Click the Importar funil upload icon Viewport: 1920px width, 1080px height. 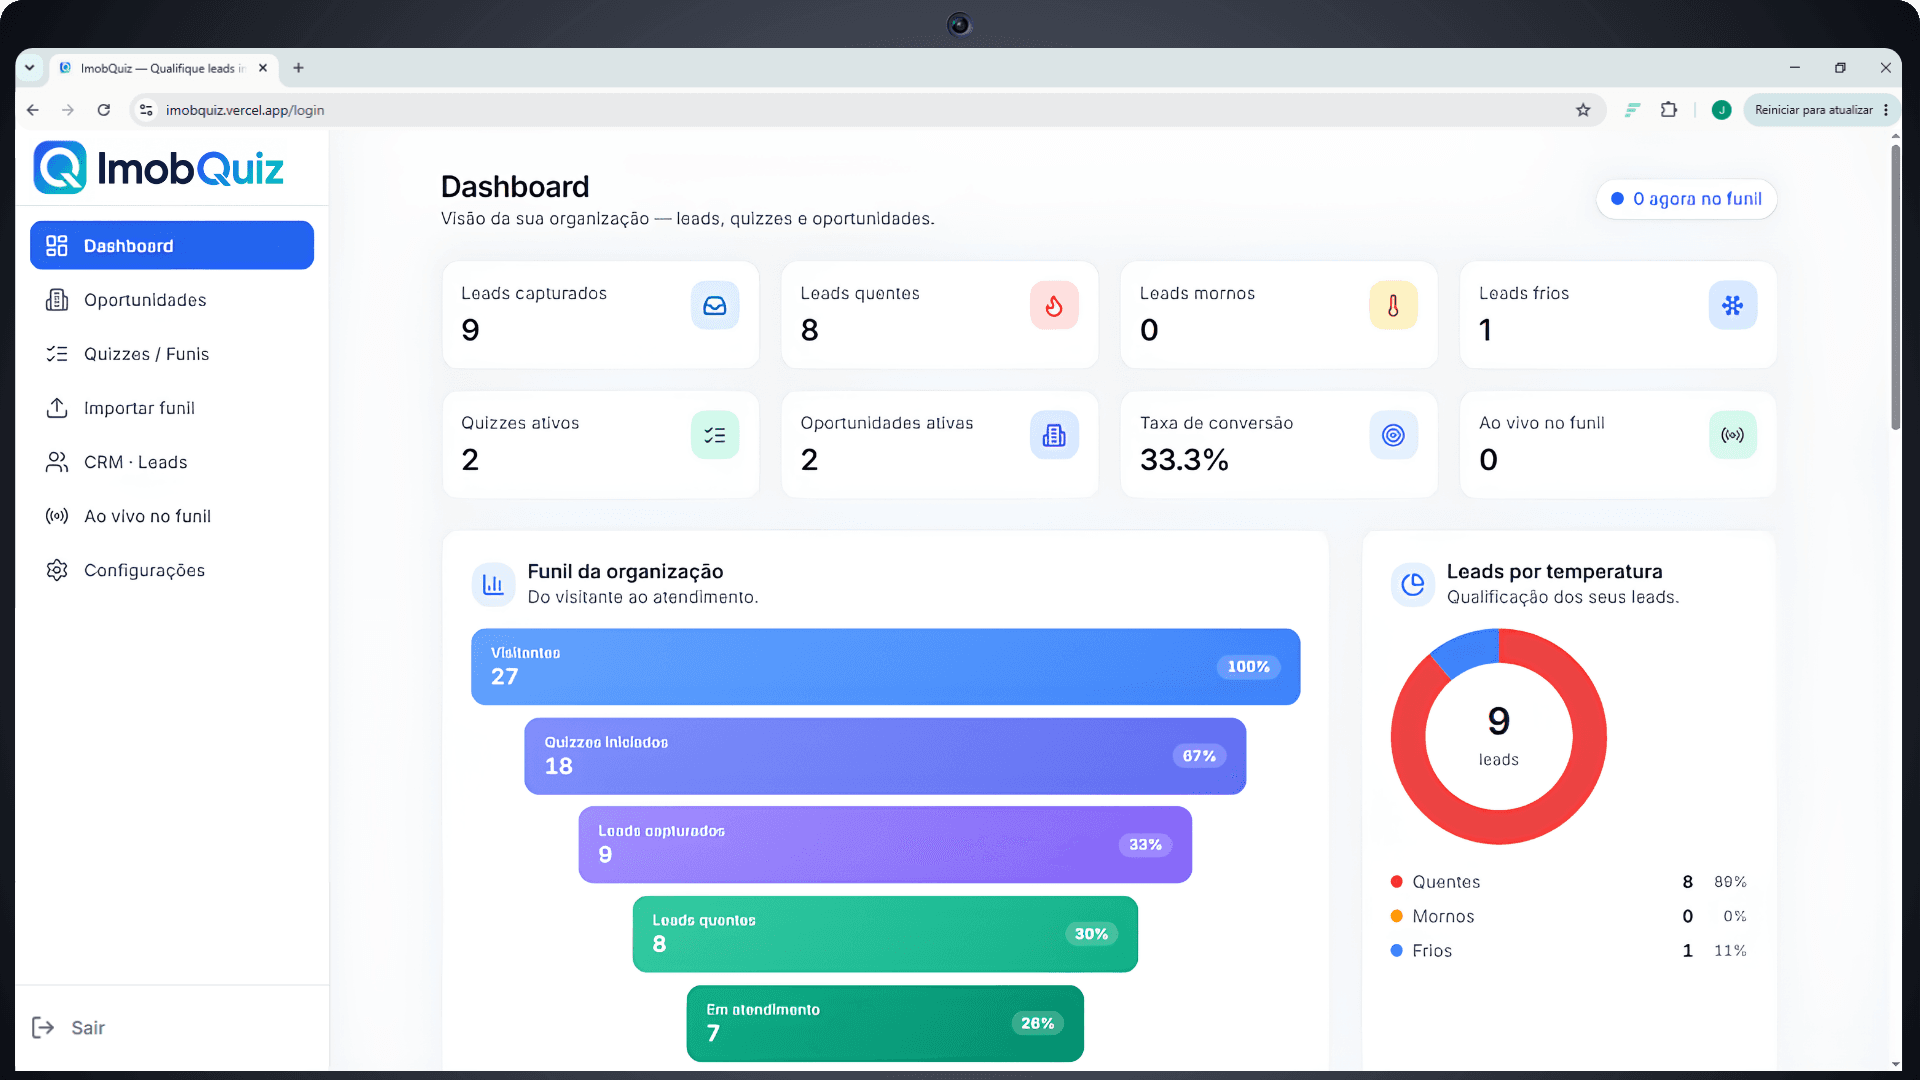(x=57, y=408)
